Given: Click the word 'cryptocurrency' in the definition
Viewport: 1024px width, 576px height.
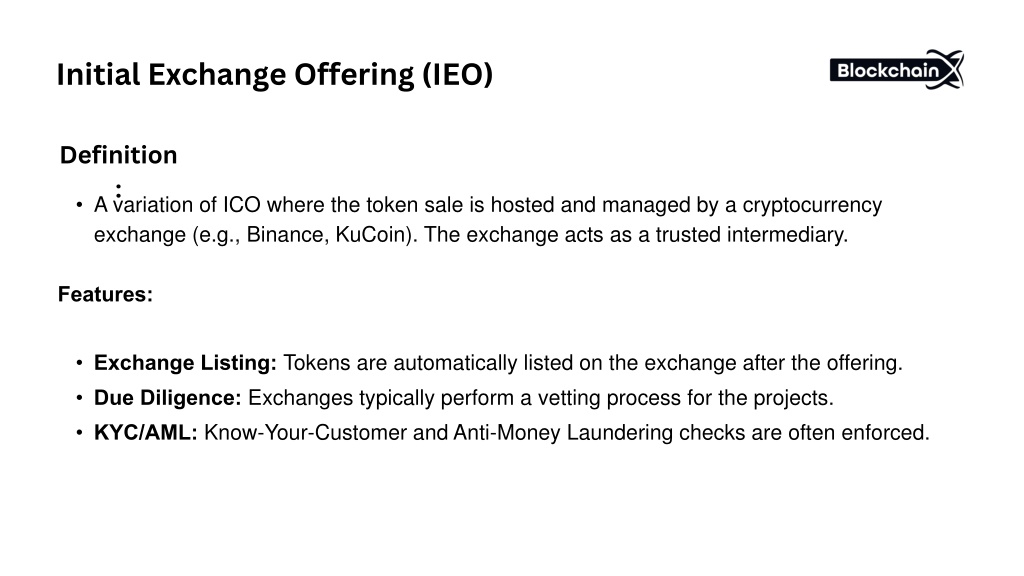Looking at the screenshot, I should [812, 205].
